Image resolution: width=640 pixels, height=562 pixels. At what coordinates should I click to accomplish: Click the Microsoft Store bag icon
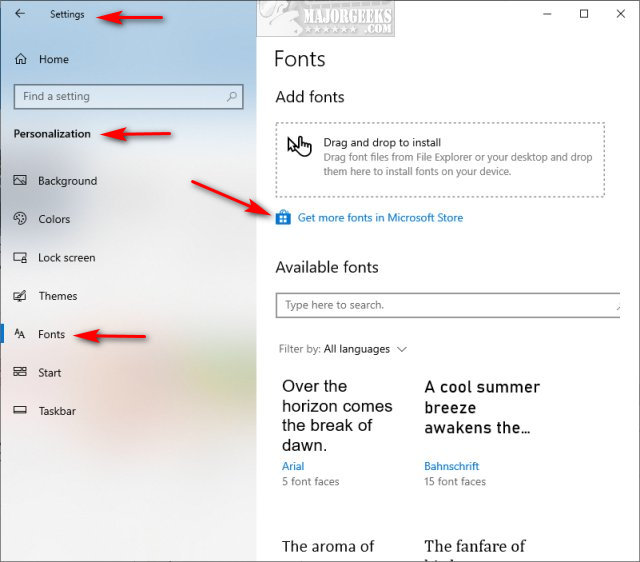[x=283, y=217]
